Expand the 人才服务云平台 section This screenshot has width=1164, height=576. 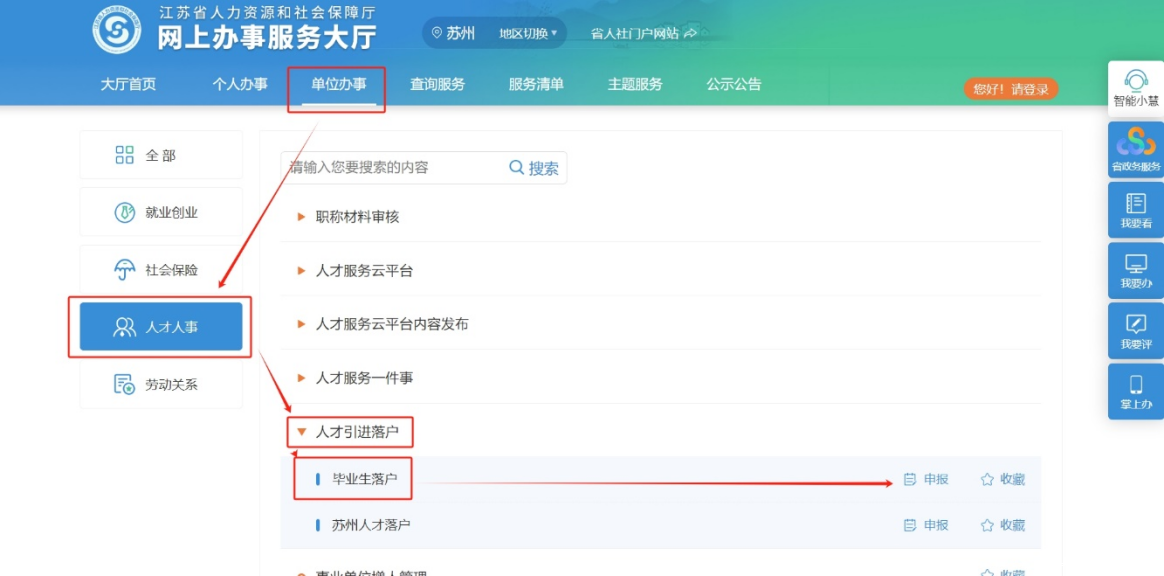click(364, 270)
